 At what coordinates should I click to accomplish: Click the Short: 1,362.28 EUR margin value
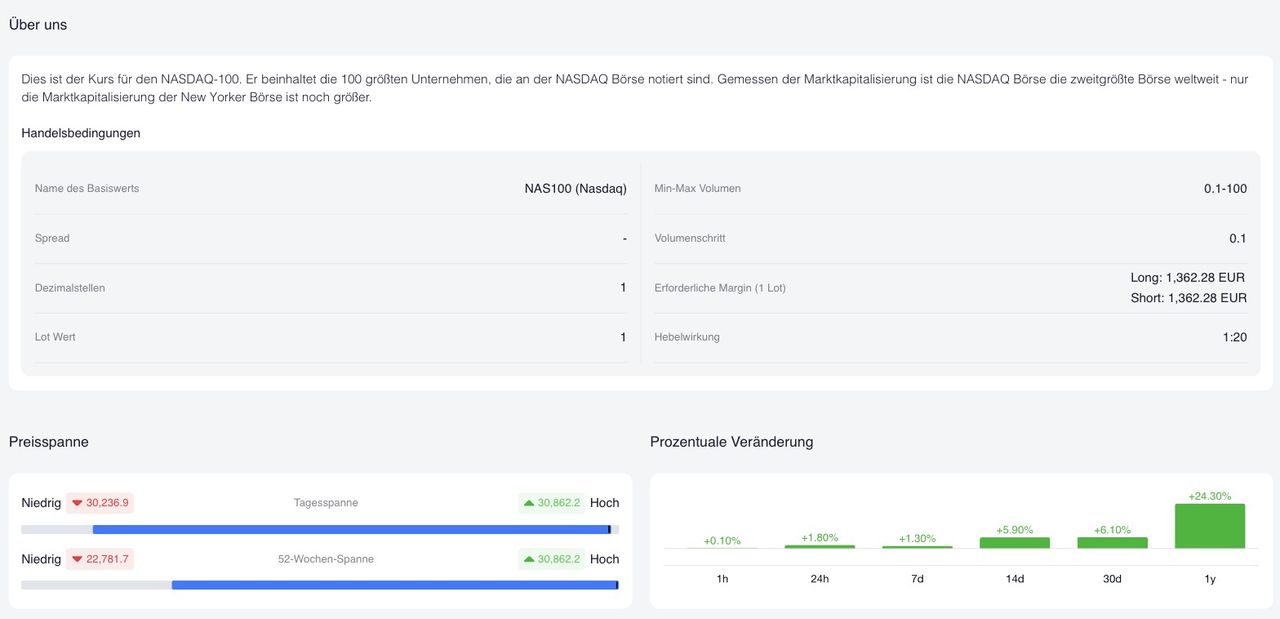1189,298
